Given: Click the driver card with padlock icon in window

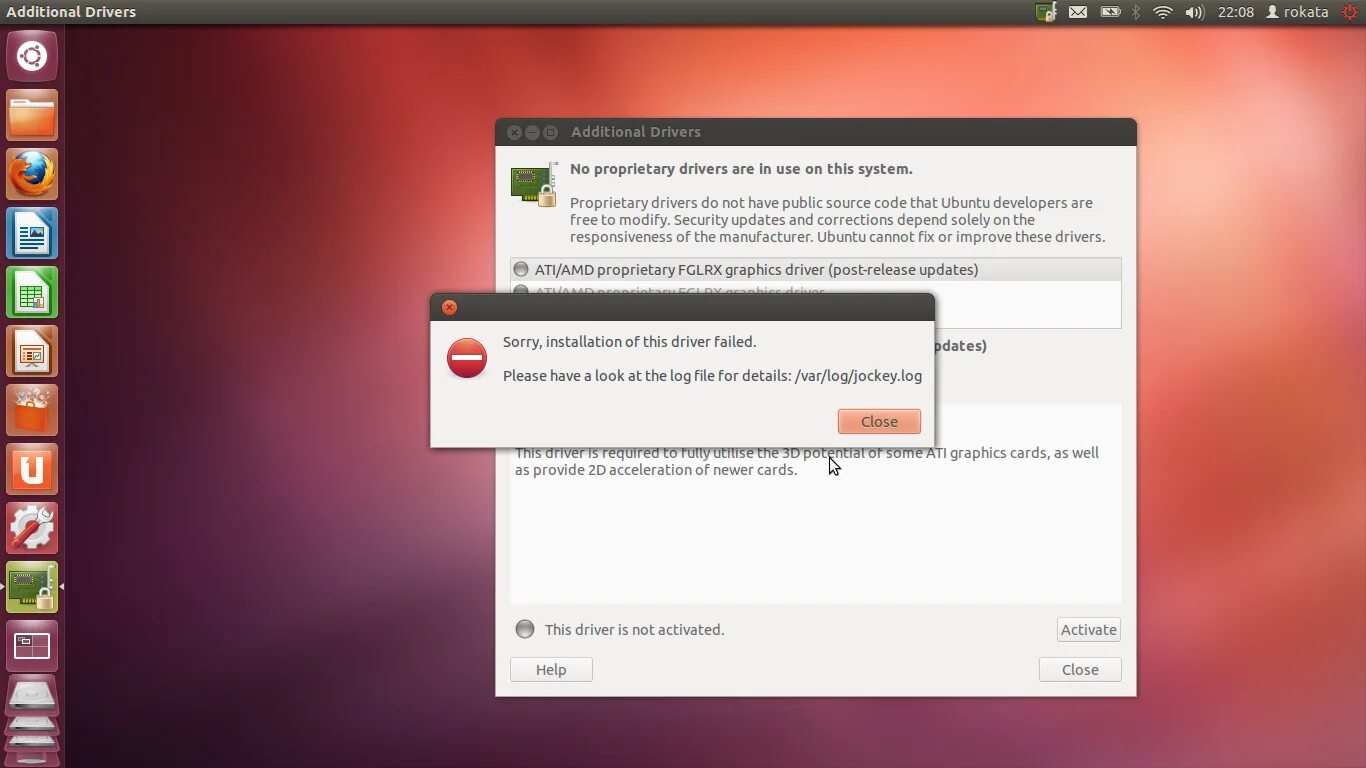Looking at the screenshot, I should (533, 185).
